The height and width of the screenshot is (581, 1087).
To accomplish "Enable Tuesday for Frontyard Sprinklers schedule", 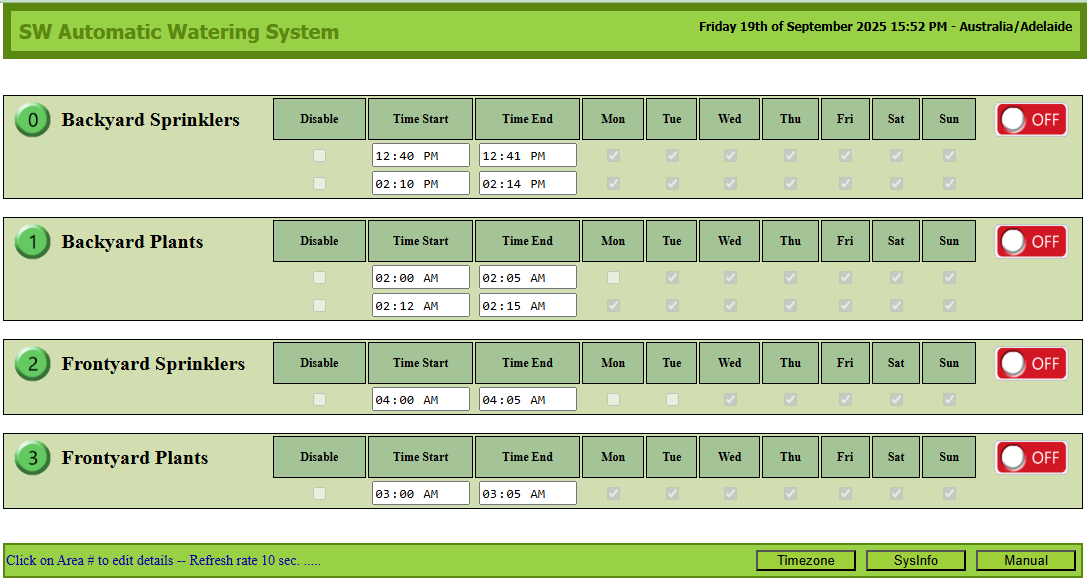I will point(672,400).
